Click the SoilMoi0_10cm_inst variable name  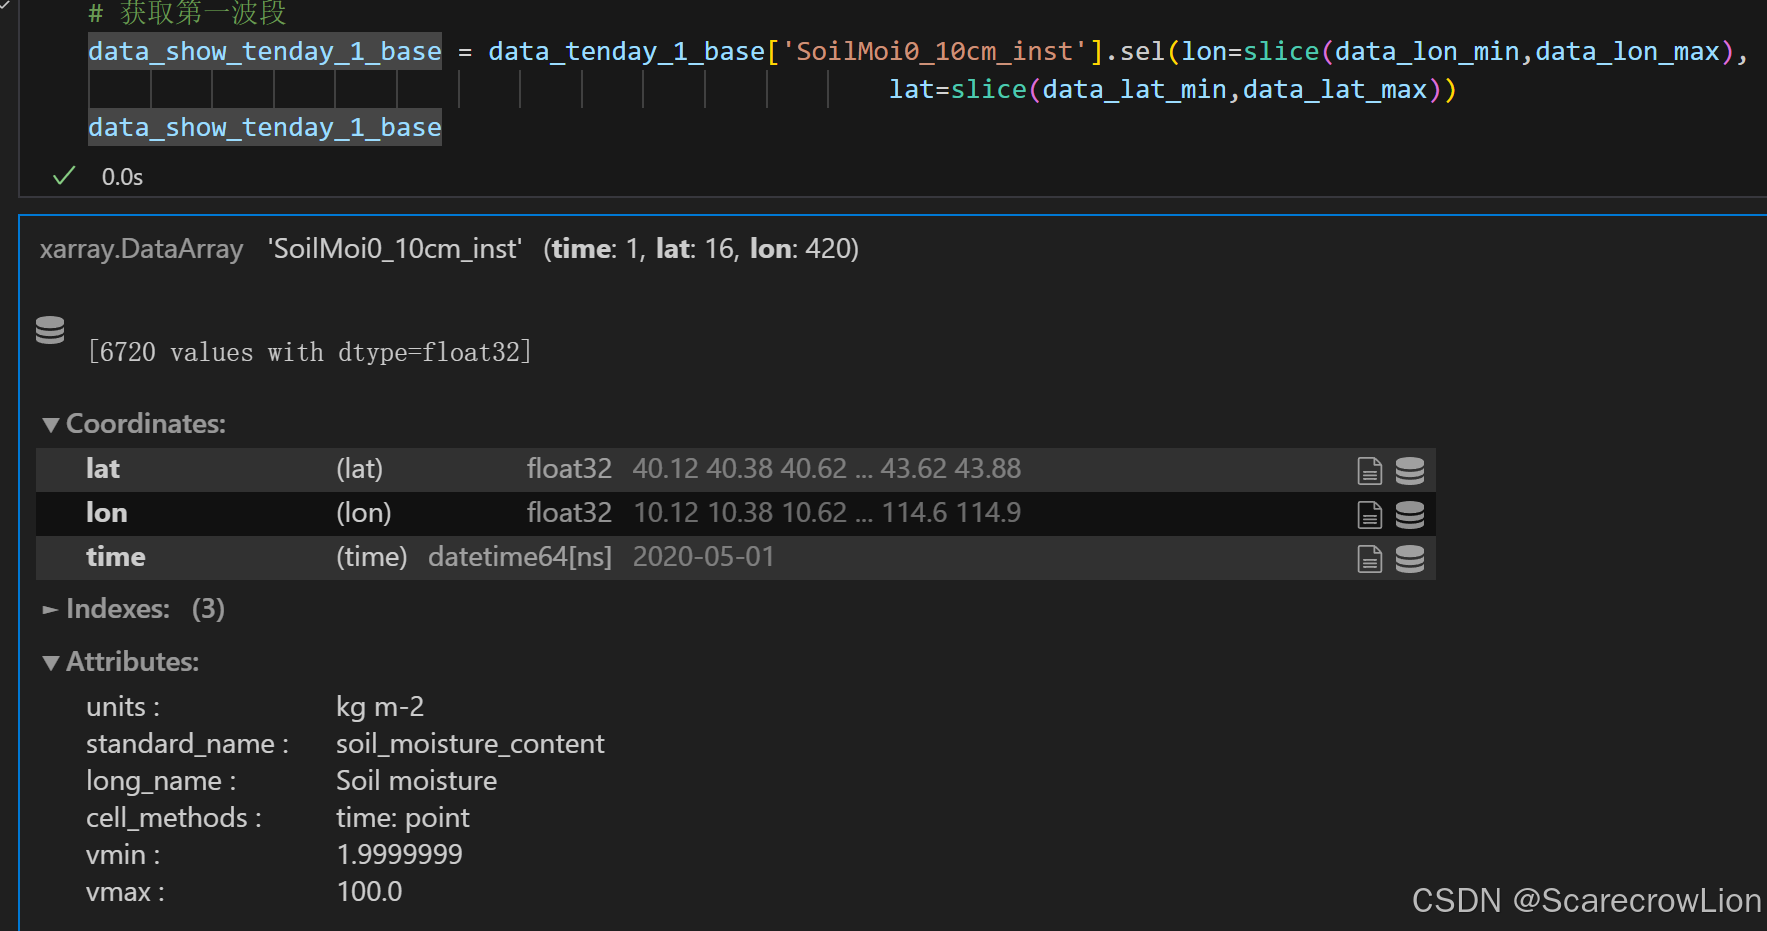click(x=393, y=248)
